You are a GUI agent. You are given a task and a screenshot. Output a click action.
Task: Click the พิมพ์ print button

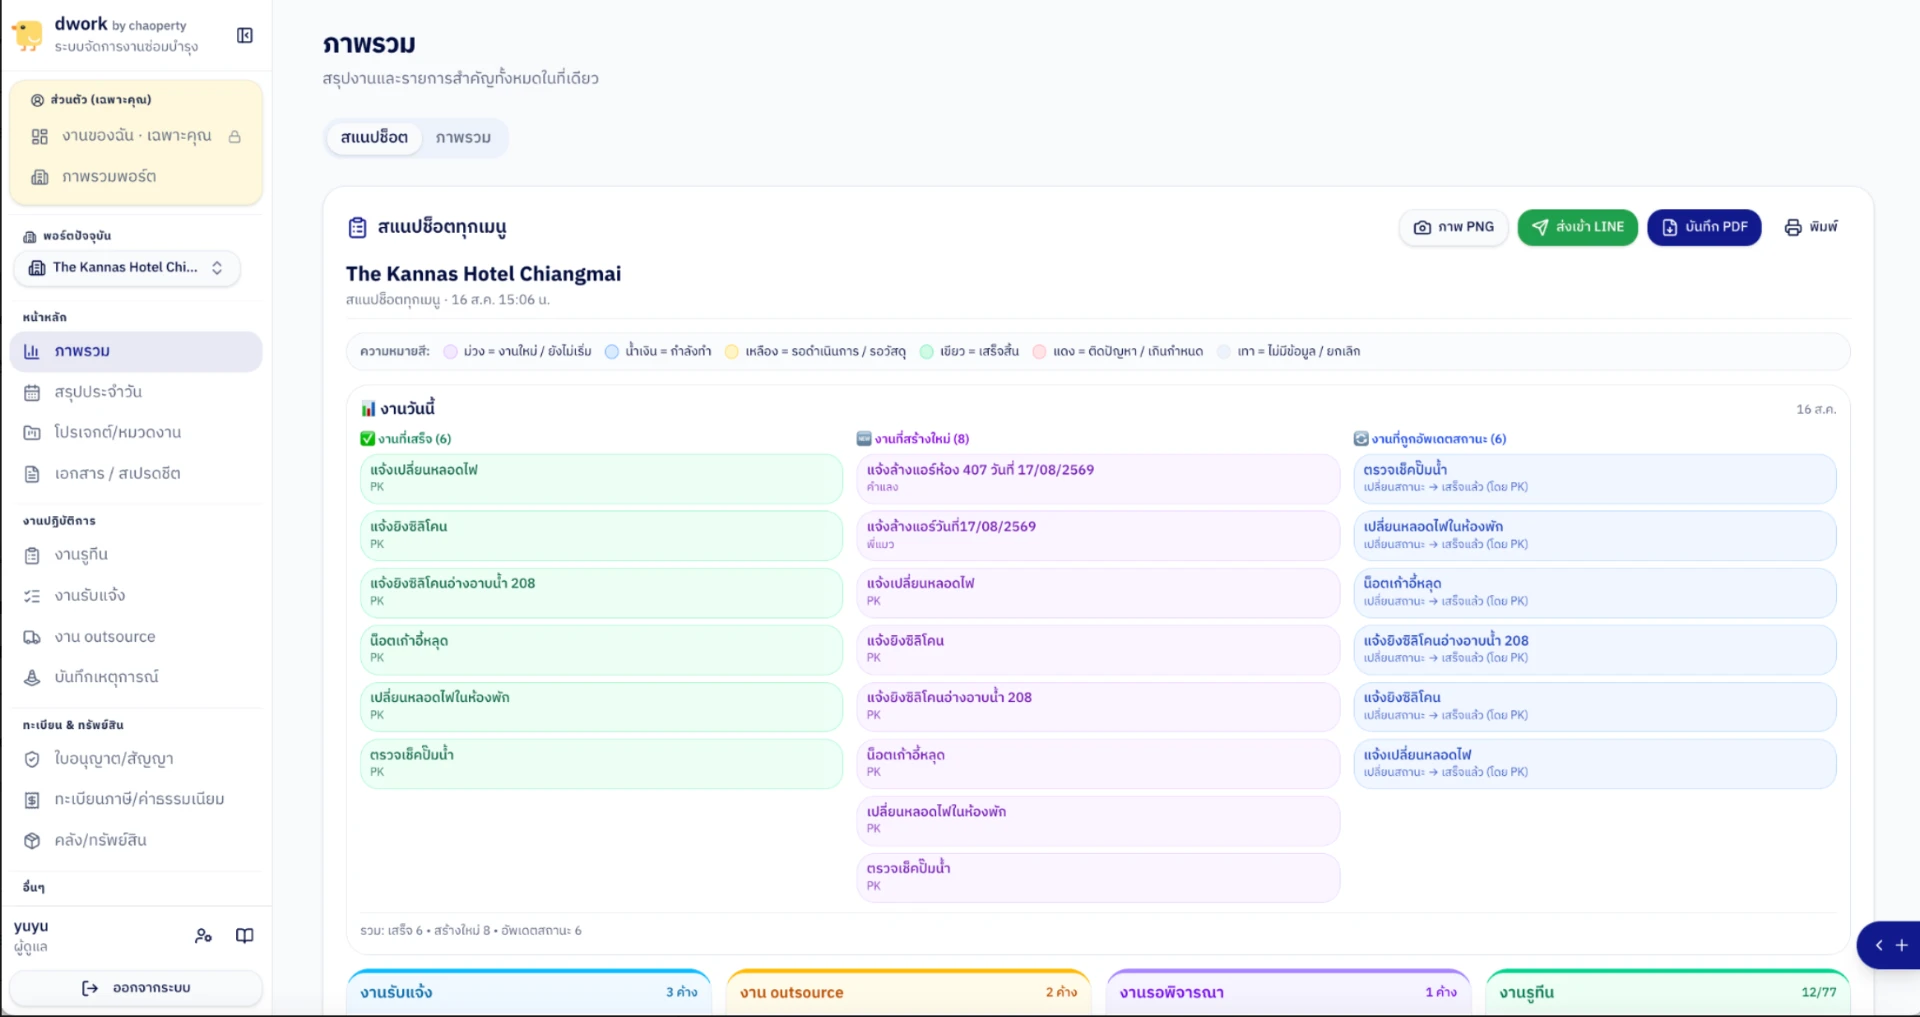pos(1811,227)
